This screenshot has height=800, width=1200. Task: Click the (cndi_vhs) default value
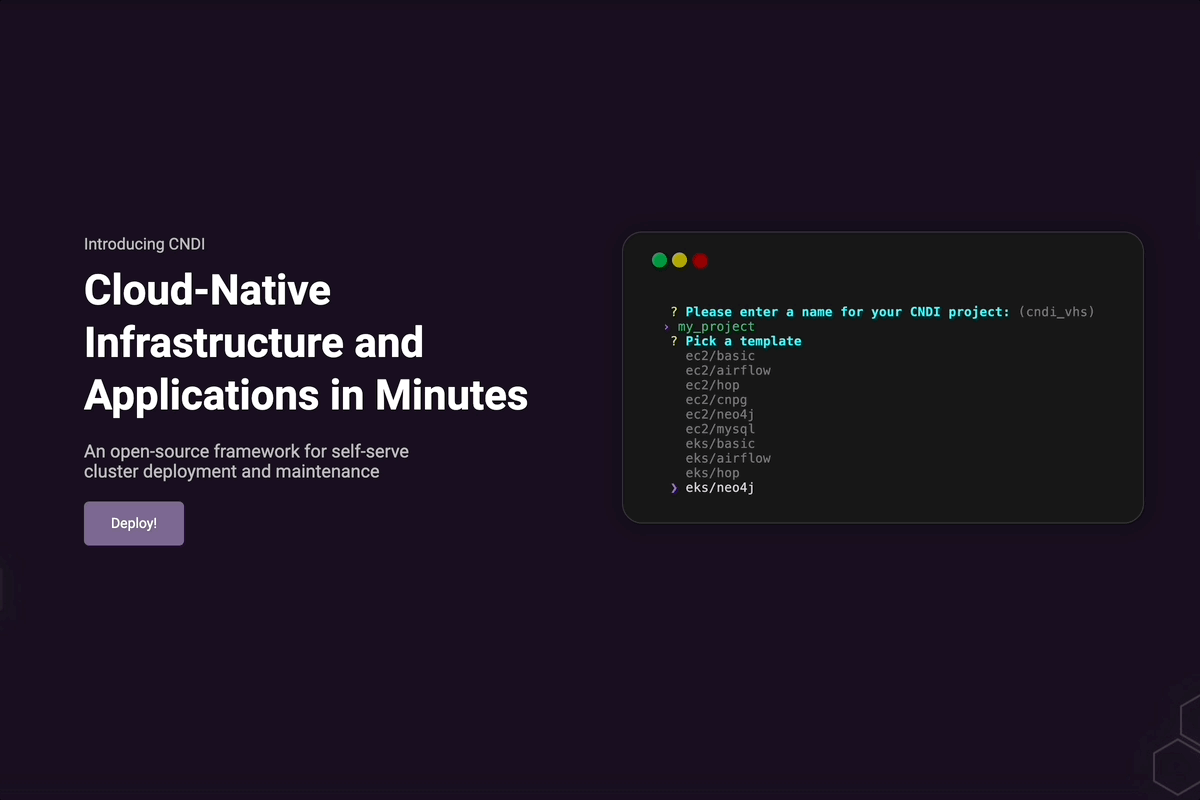pyautogui.click(x=1057, y=312)
